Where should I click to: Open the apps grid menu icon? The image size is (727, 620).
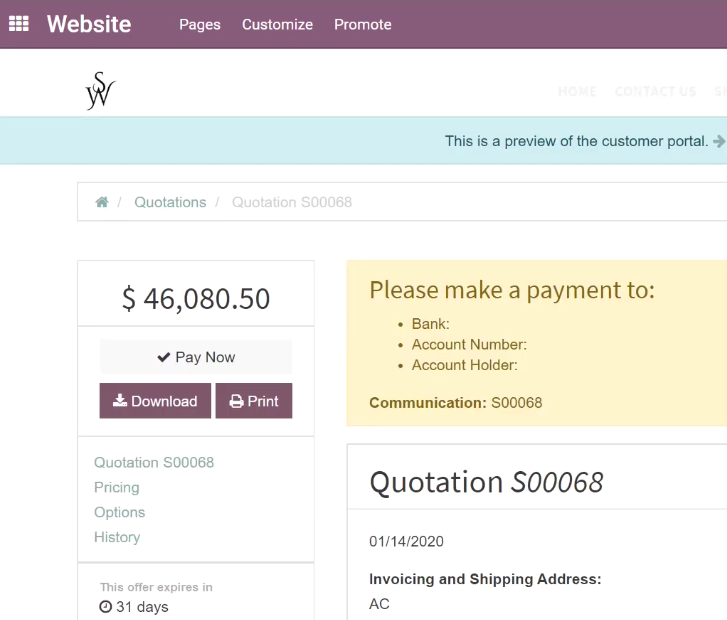pos(19,24)
